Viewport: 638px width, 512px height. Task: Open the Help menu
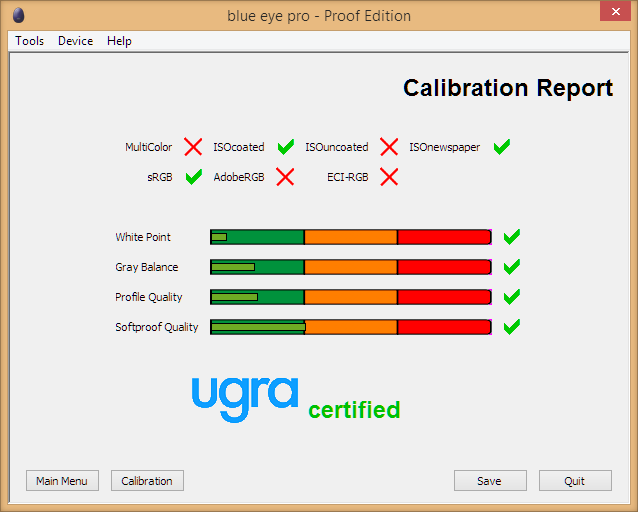point(119,41)
